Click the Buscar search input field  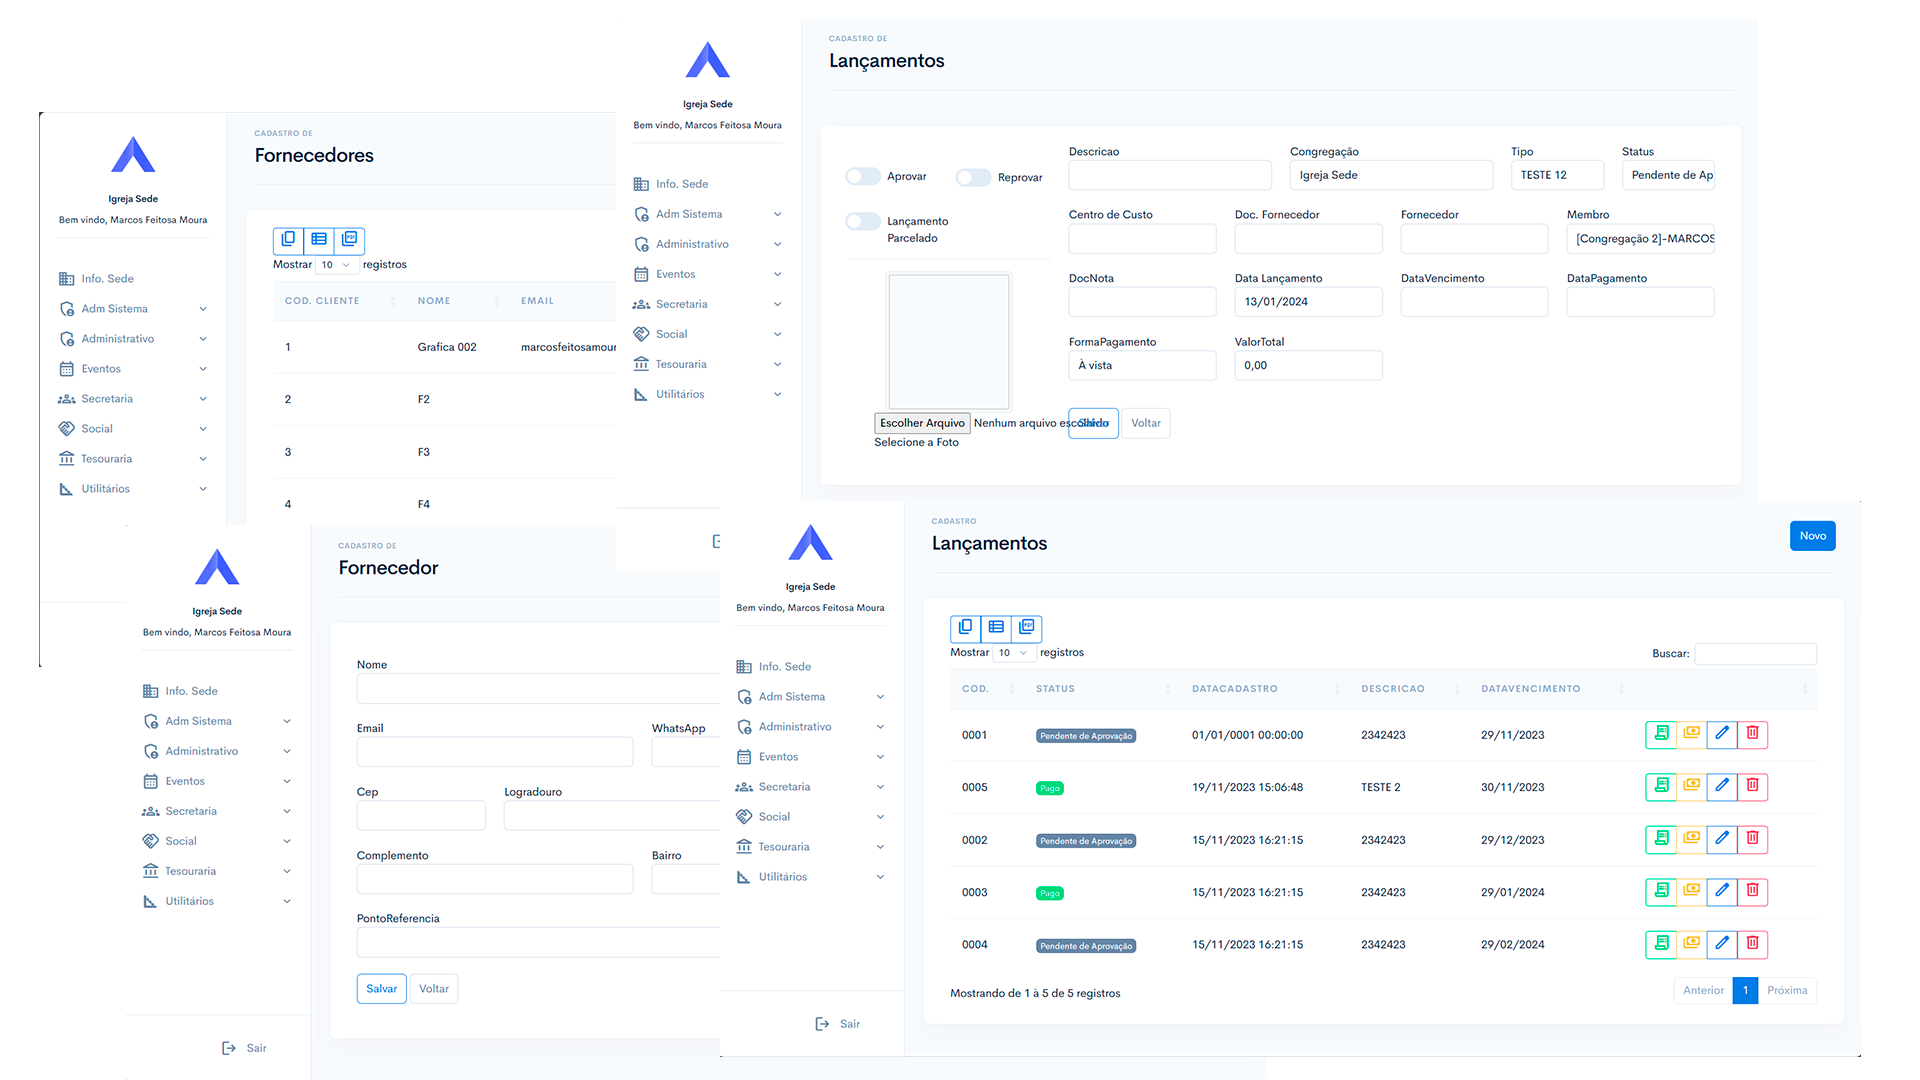tap(1755, 654)
